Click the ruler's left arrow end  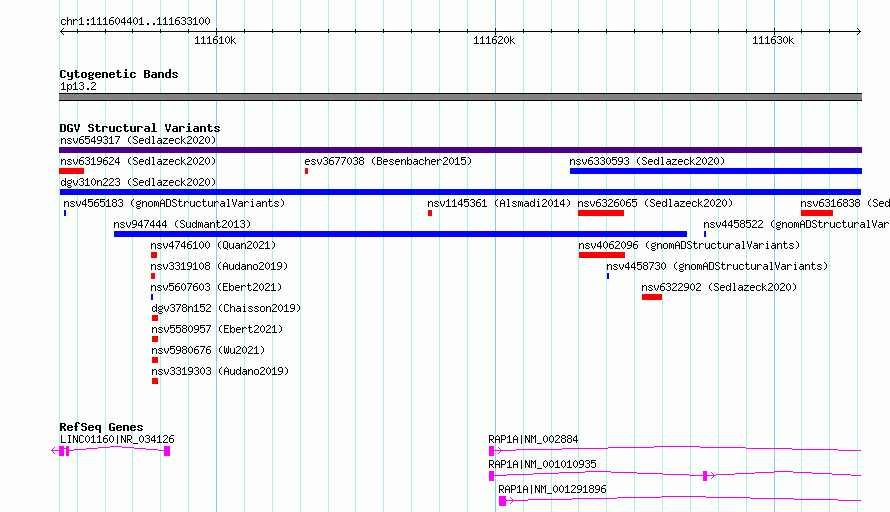coord(62,32)
